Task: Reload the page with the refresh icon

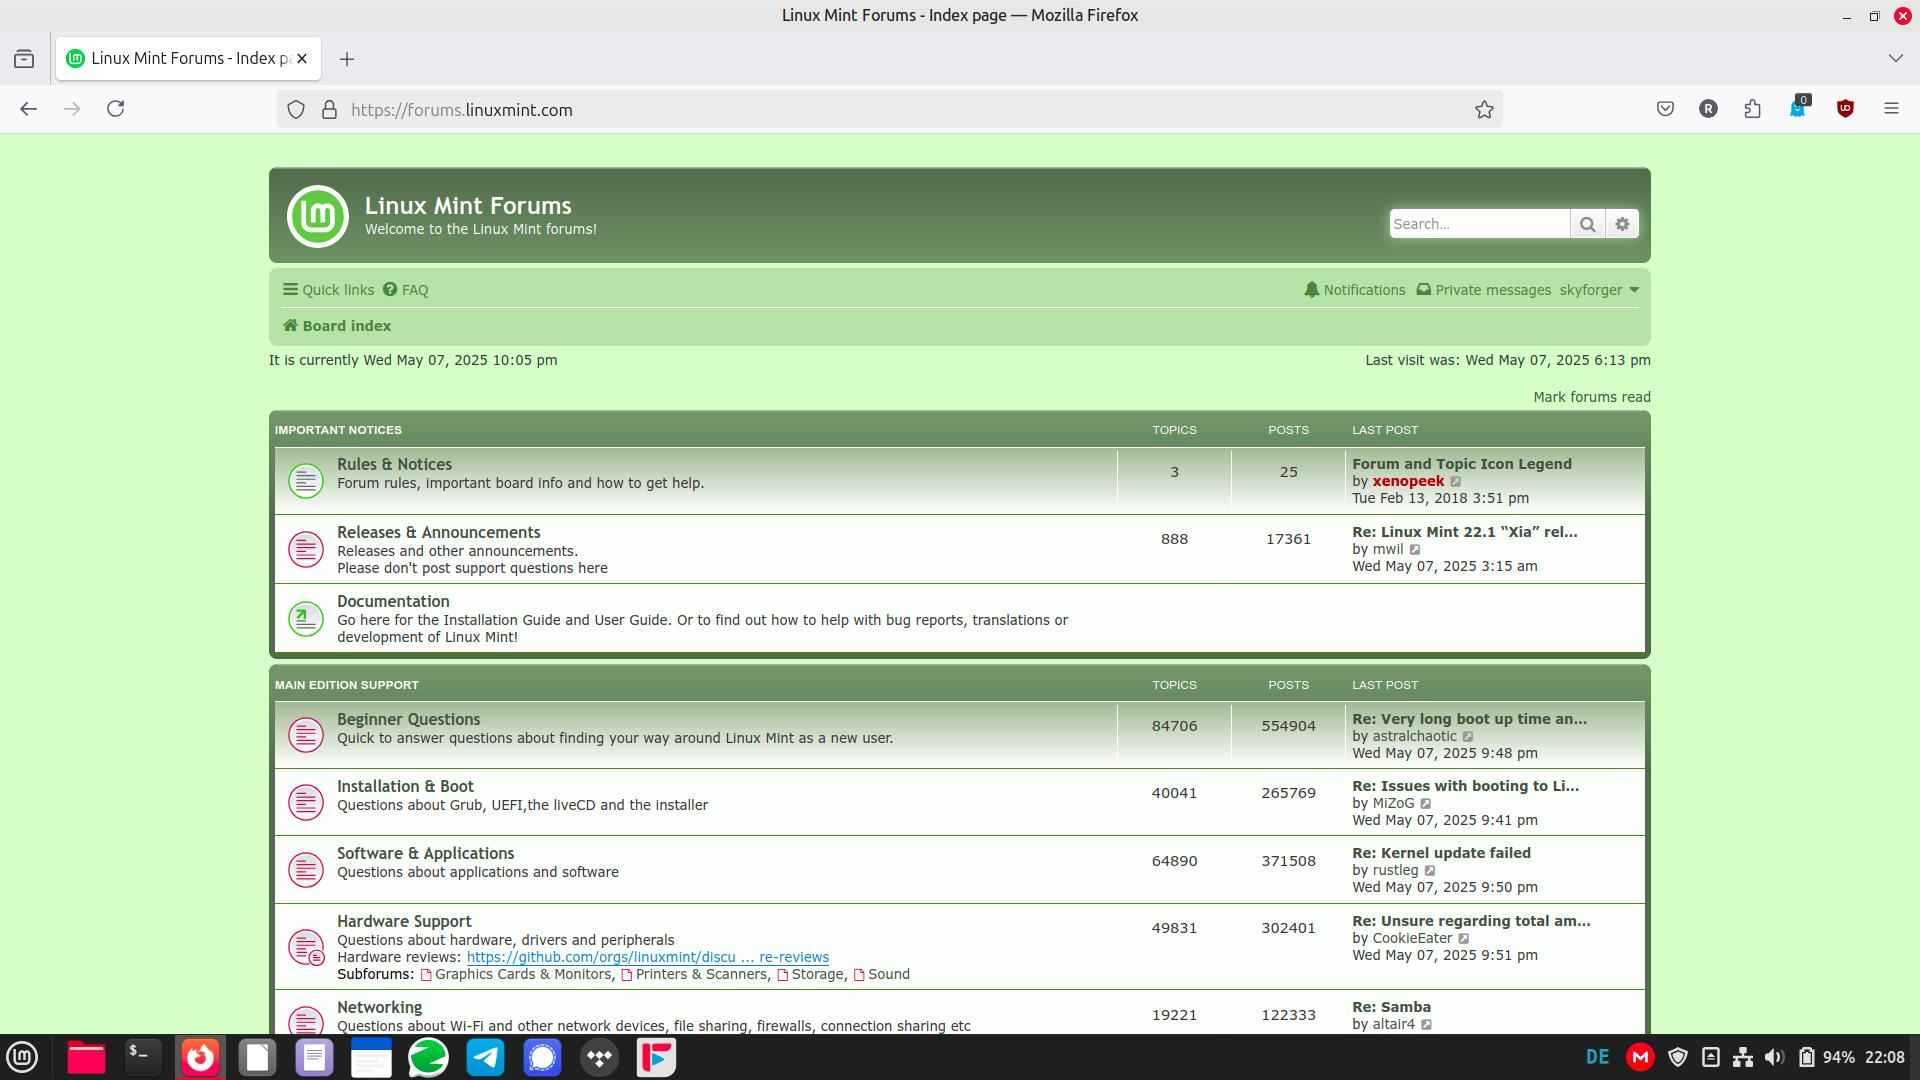Action: pyautogui.click(x=116, y=109)
